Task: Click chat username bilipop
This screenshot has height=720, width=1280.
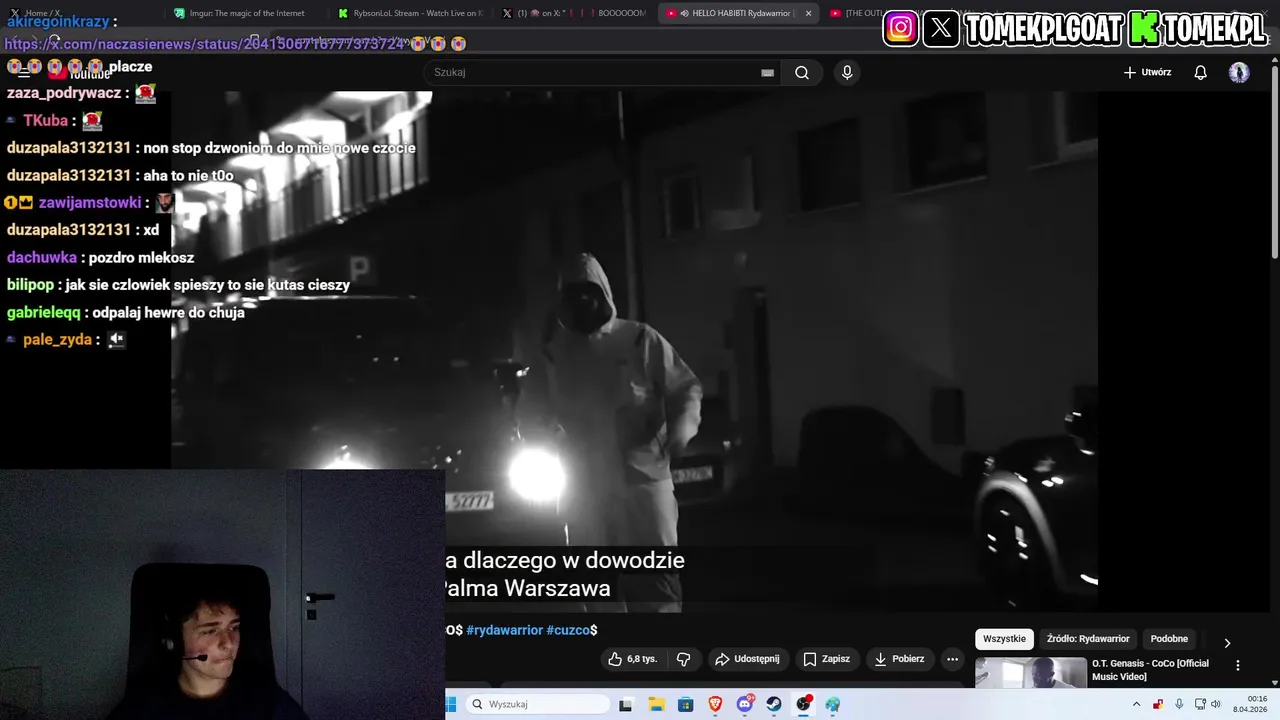Action: [x=30, y=285]
